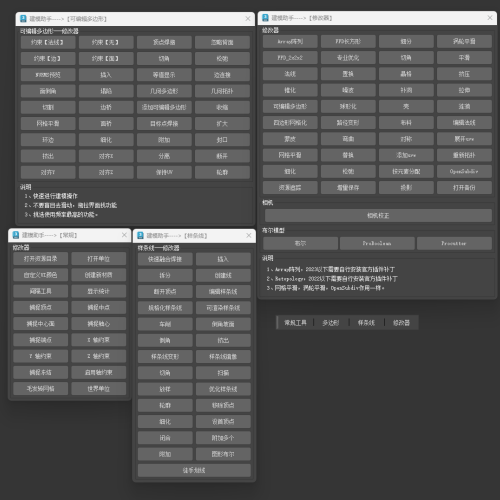Open the 多边形 toolbar tab
Viewport: 500px width, 500px height.
(331, 323)
